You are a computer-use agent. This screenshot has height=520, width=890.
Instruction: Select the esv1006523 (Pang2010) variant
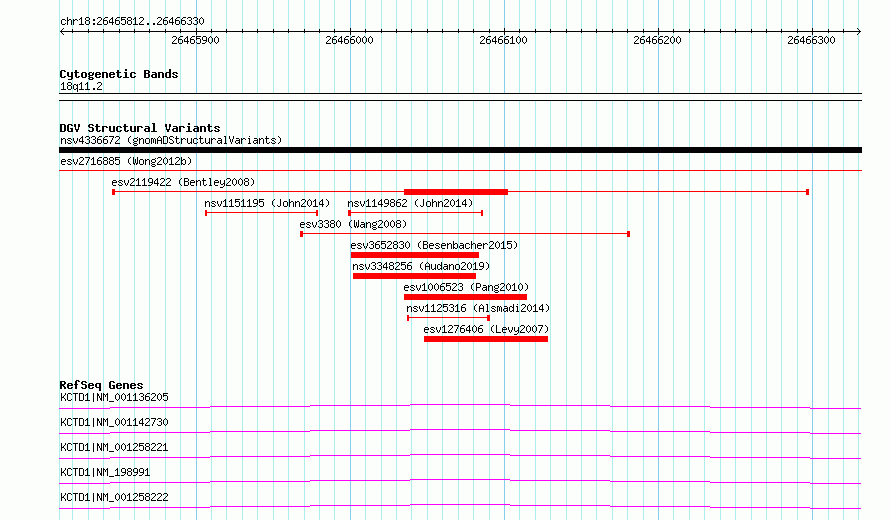466,287
